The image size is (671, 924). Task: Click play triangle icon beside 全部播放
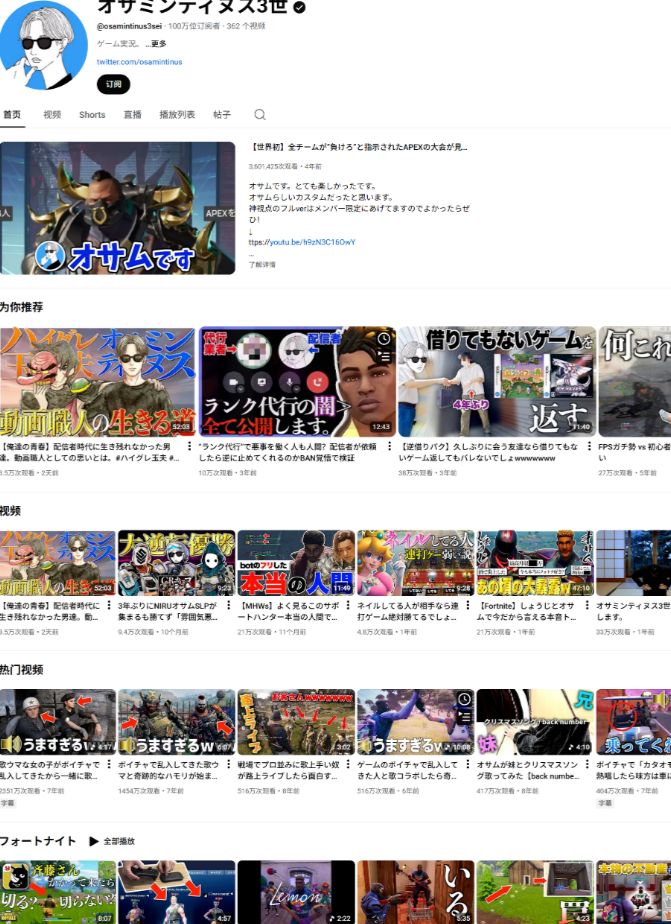click(94, 841)
